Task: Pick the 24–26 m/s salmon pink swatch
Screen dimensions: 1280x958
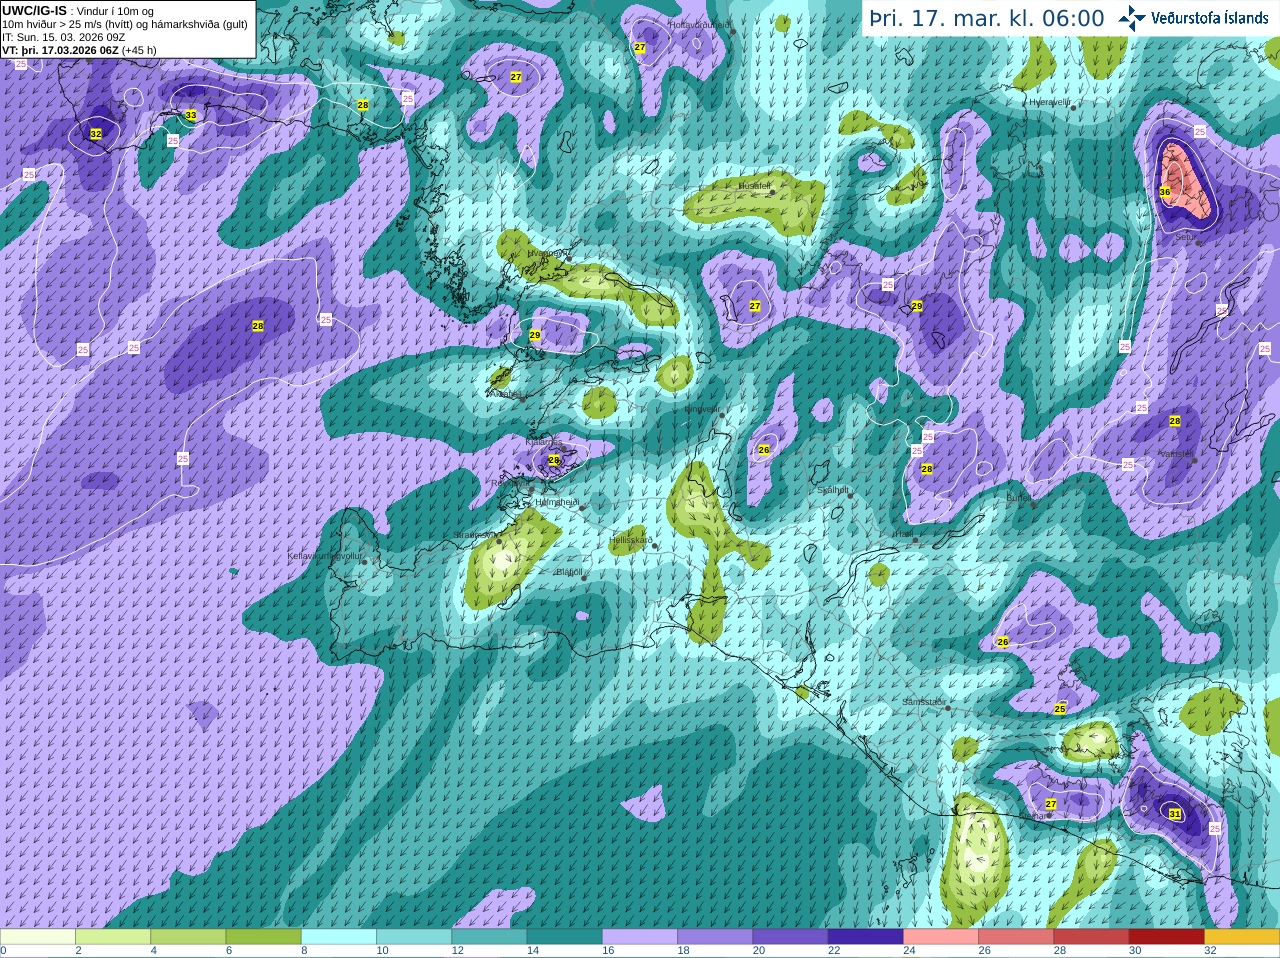Action: coord(941,937)
